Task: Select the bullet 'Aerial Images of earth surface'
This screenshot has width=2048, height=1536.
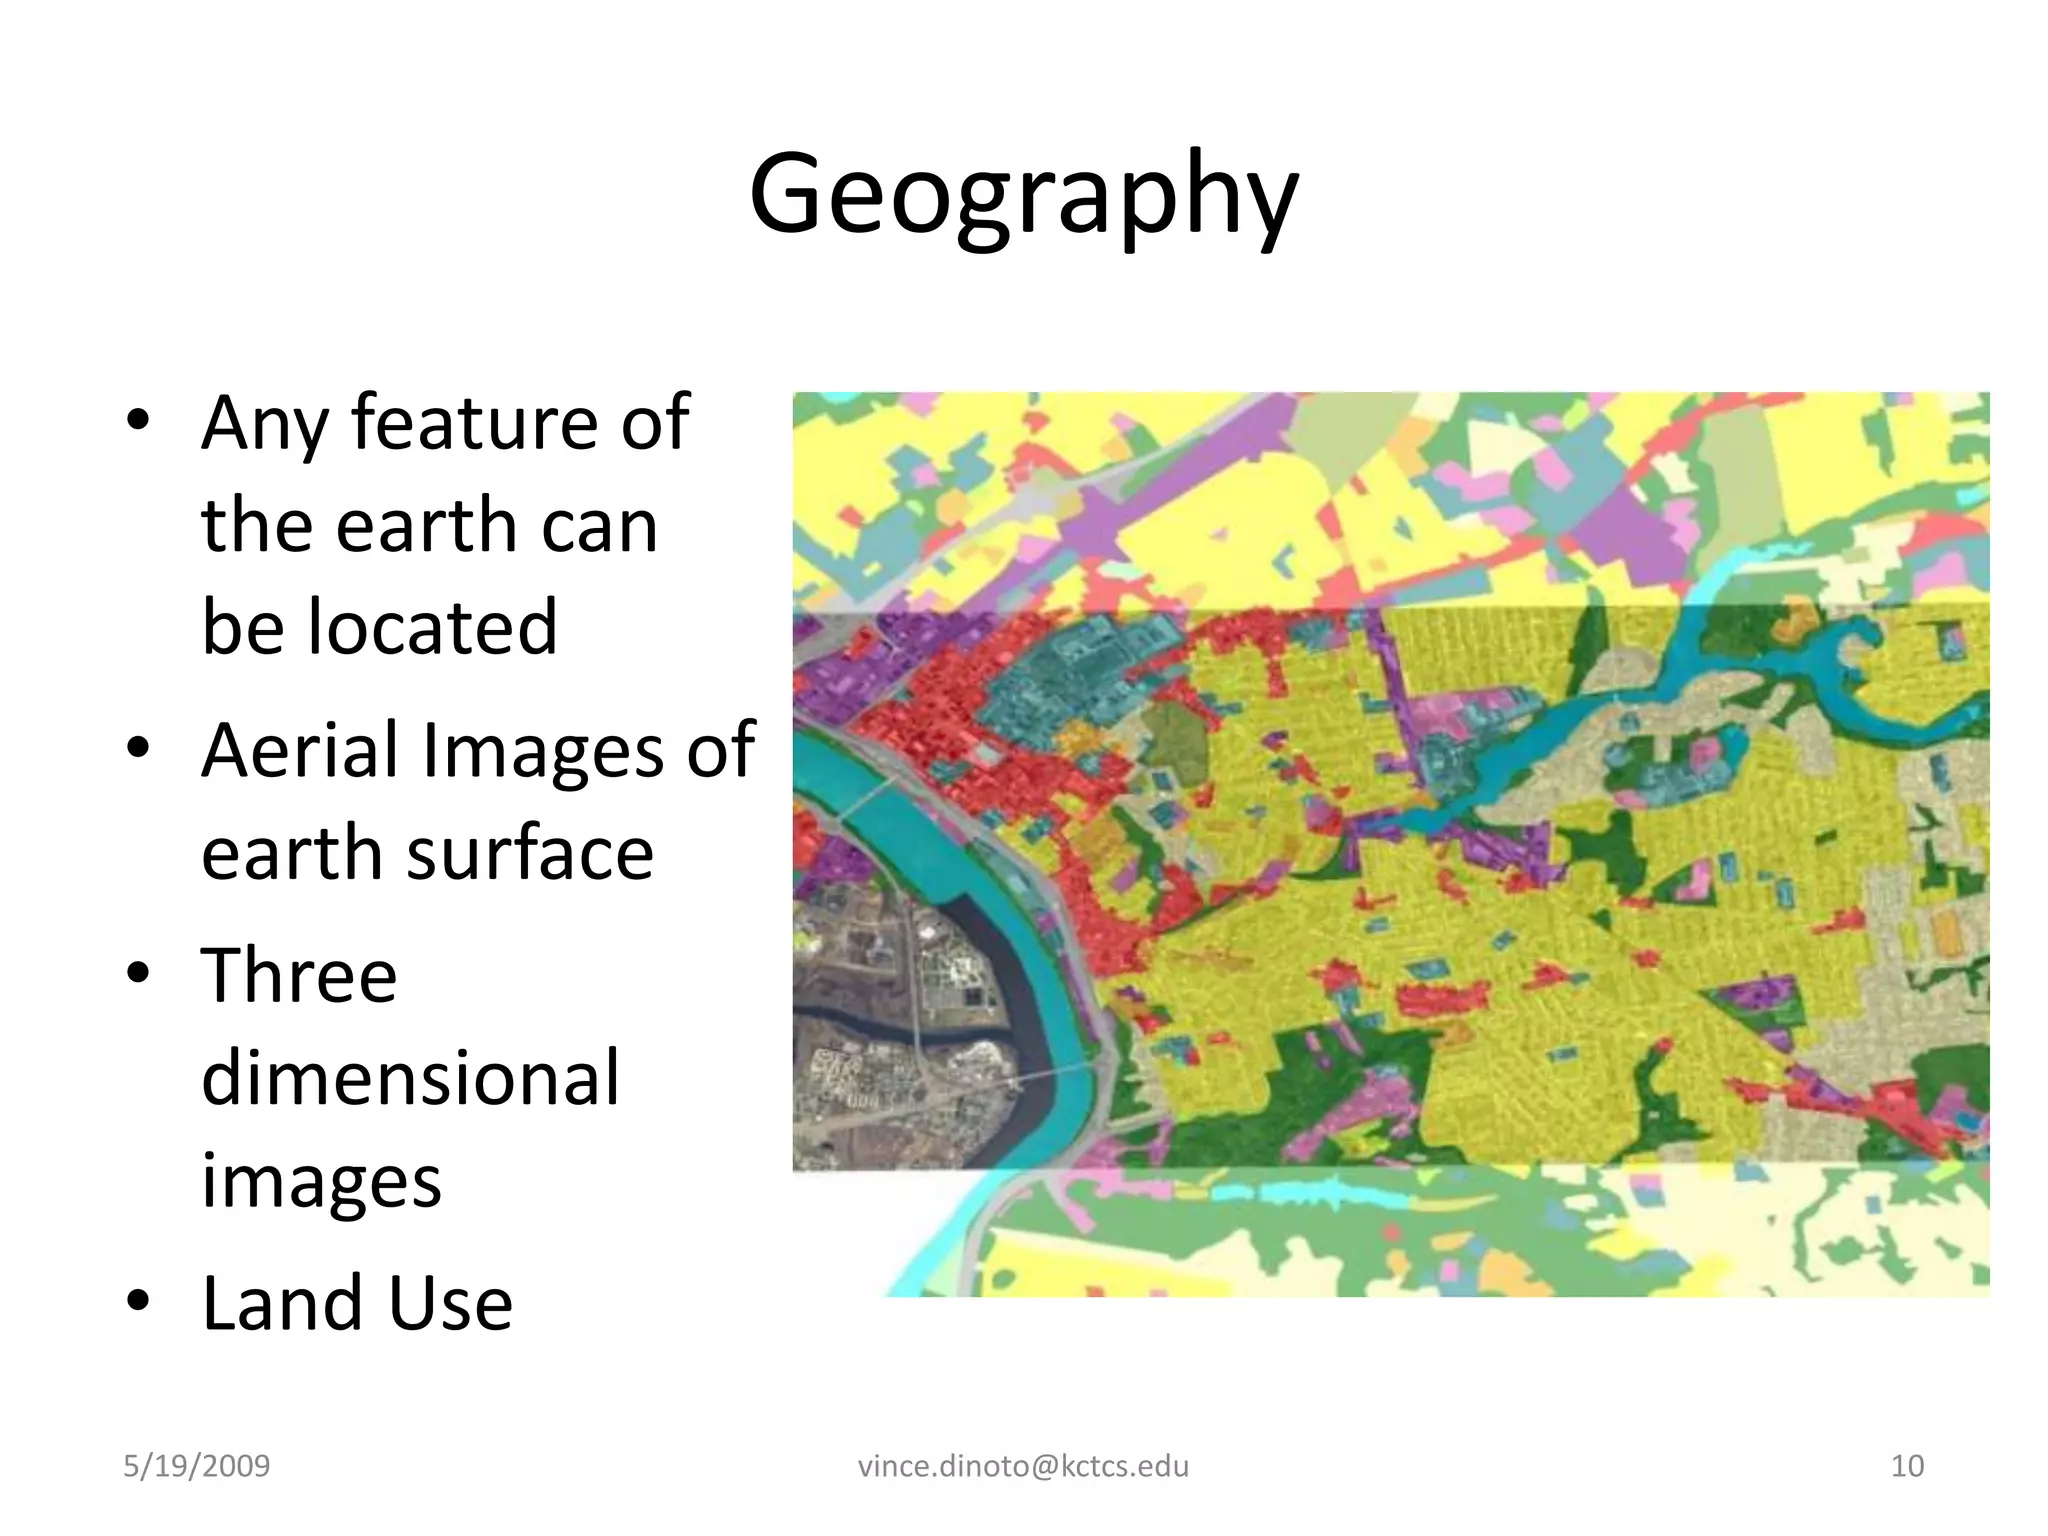Action: (478, 800)
